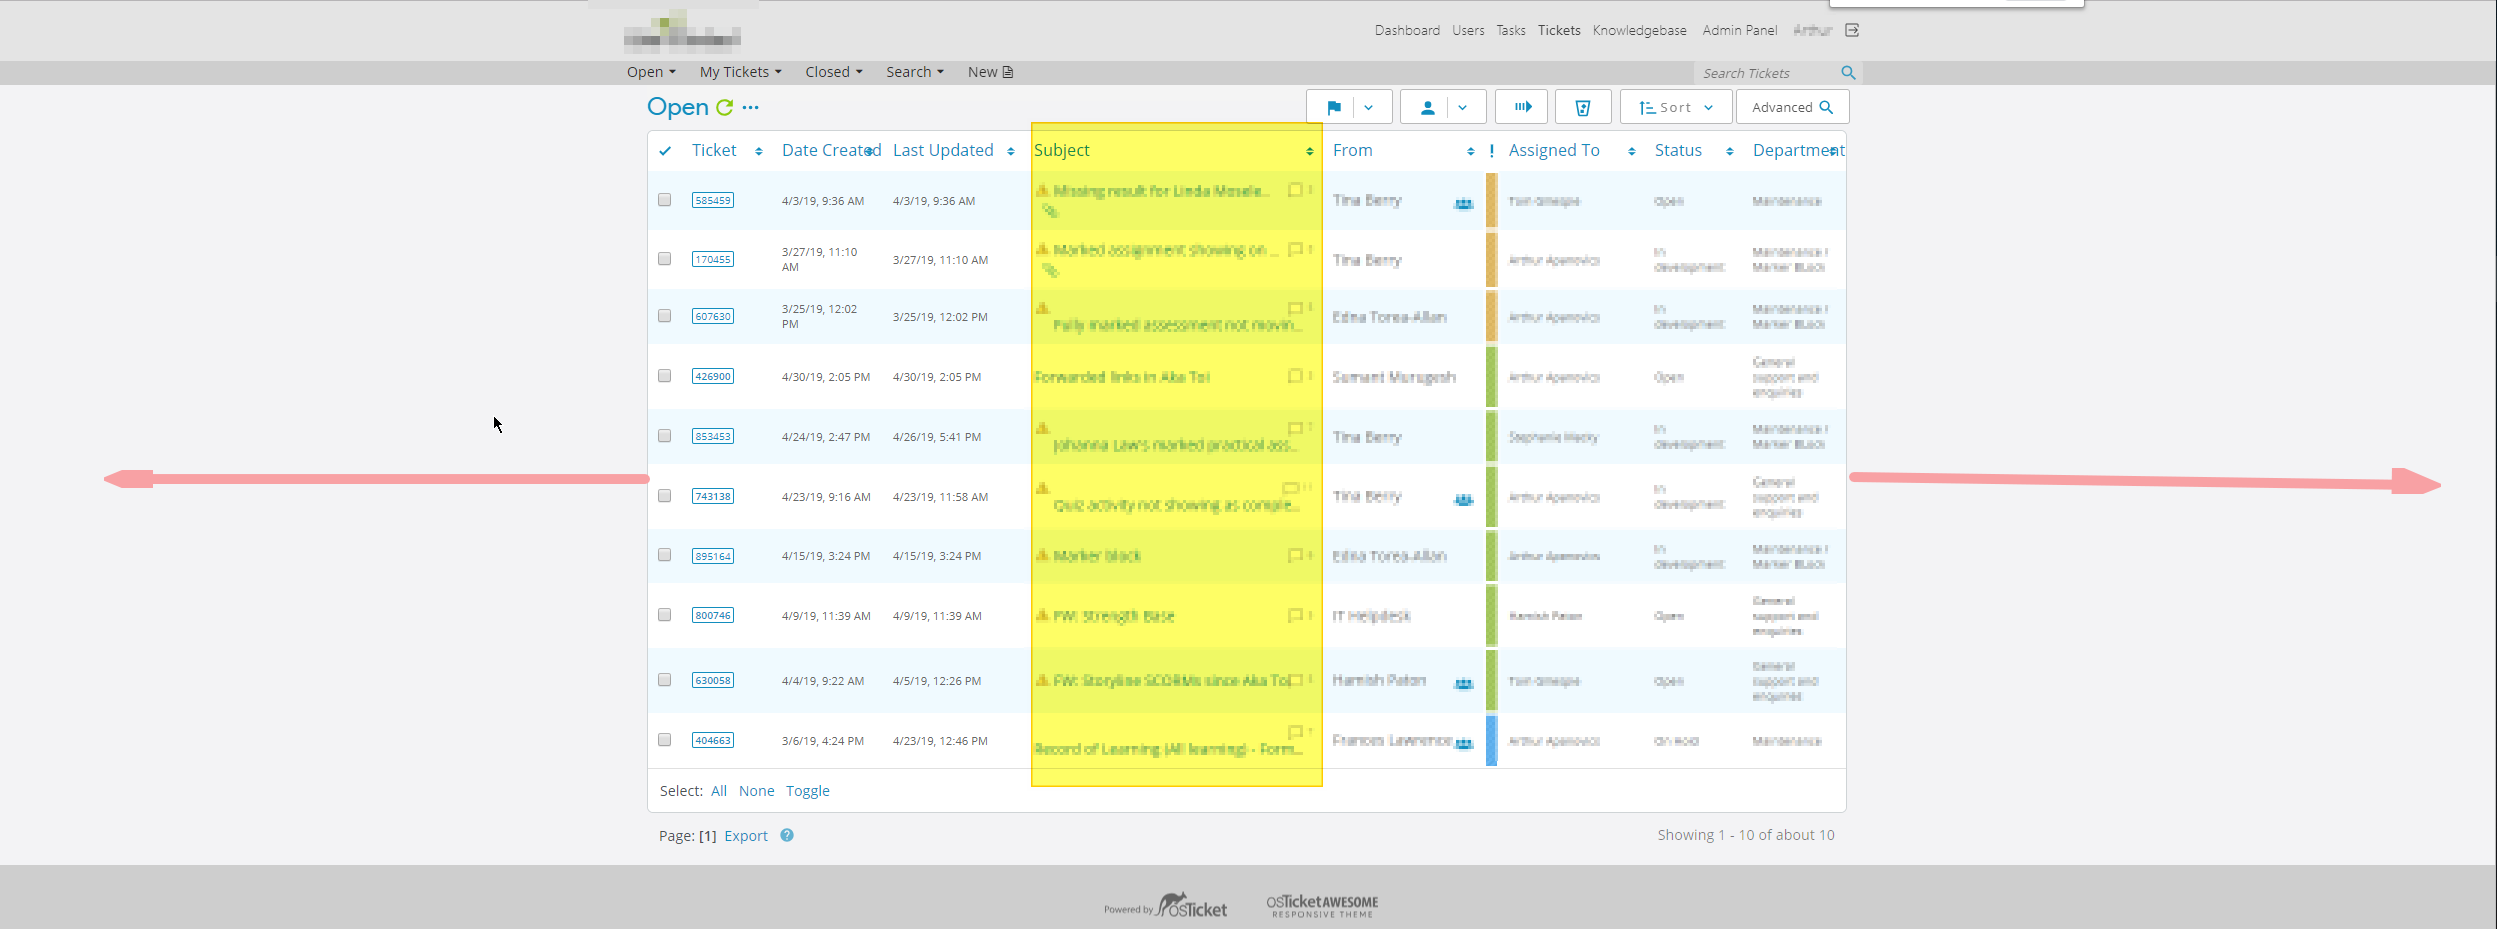Image resolution: width=2497 pixels, height=929 pixels.
Task: Open the Advanced search button
Action: click(1792, 108)
